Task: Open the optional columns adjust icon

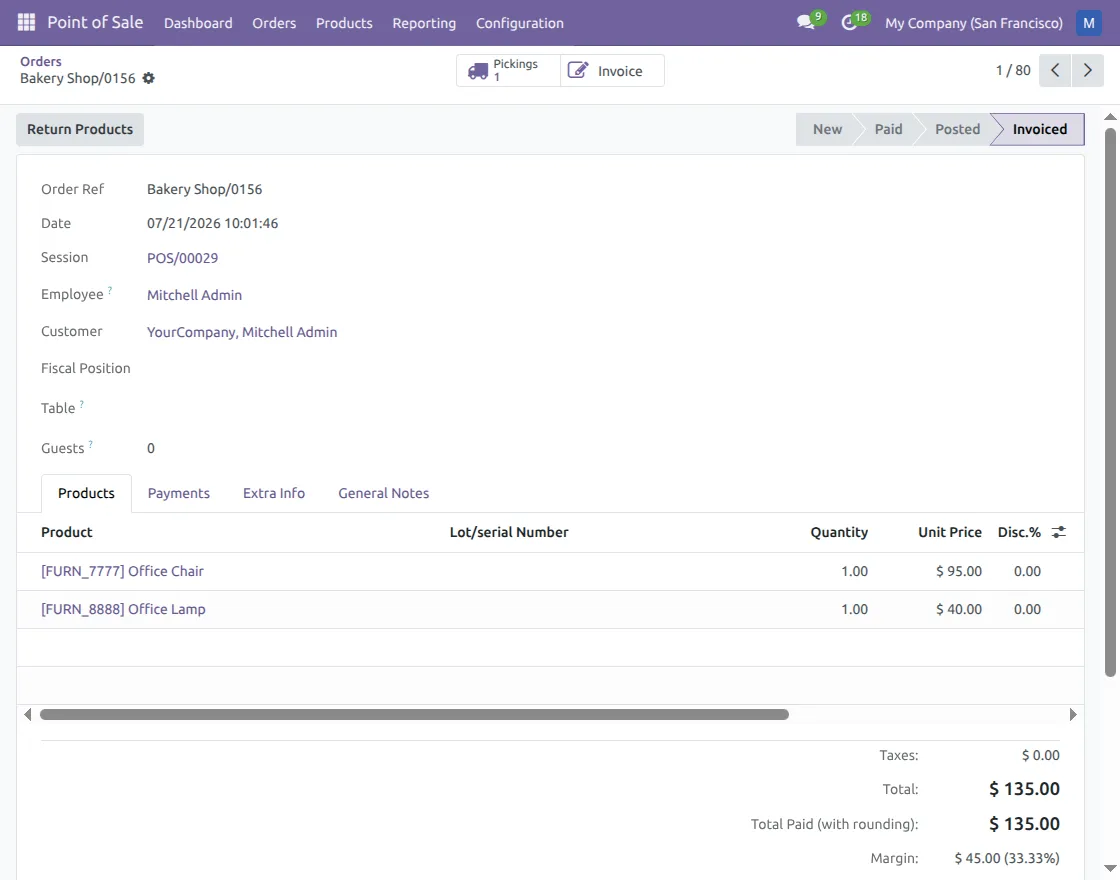Action: point(1059,532)
